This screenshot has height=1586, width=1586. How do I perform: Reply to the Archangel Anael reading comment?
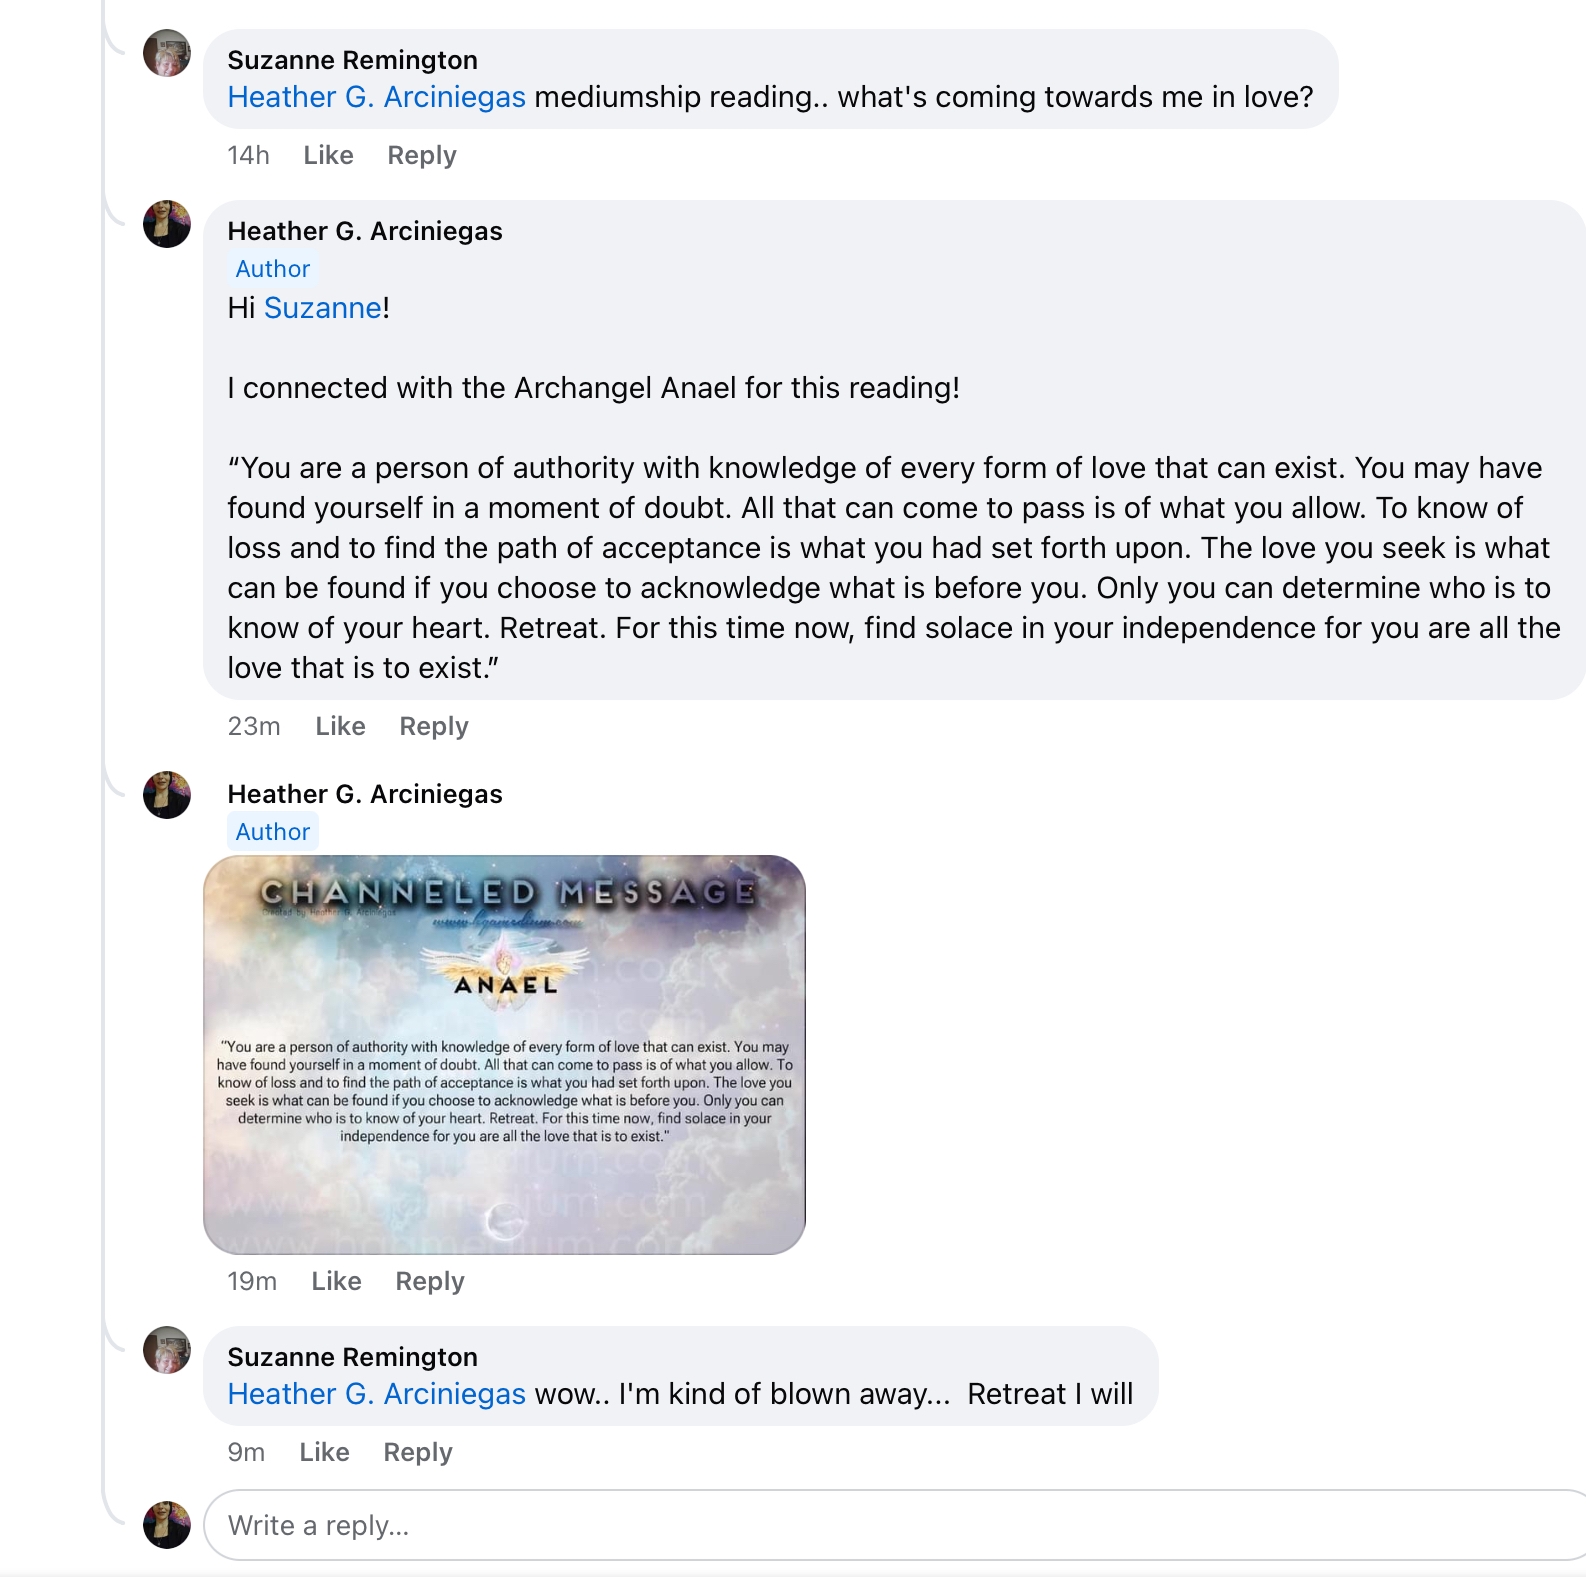coord(433,726)
